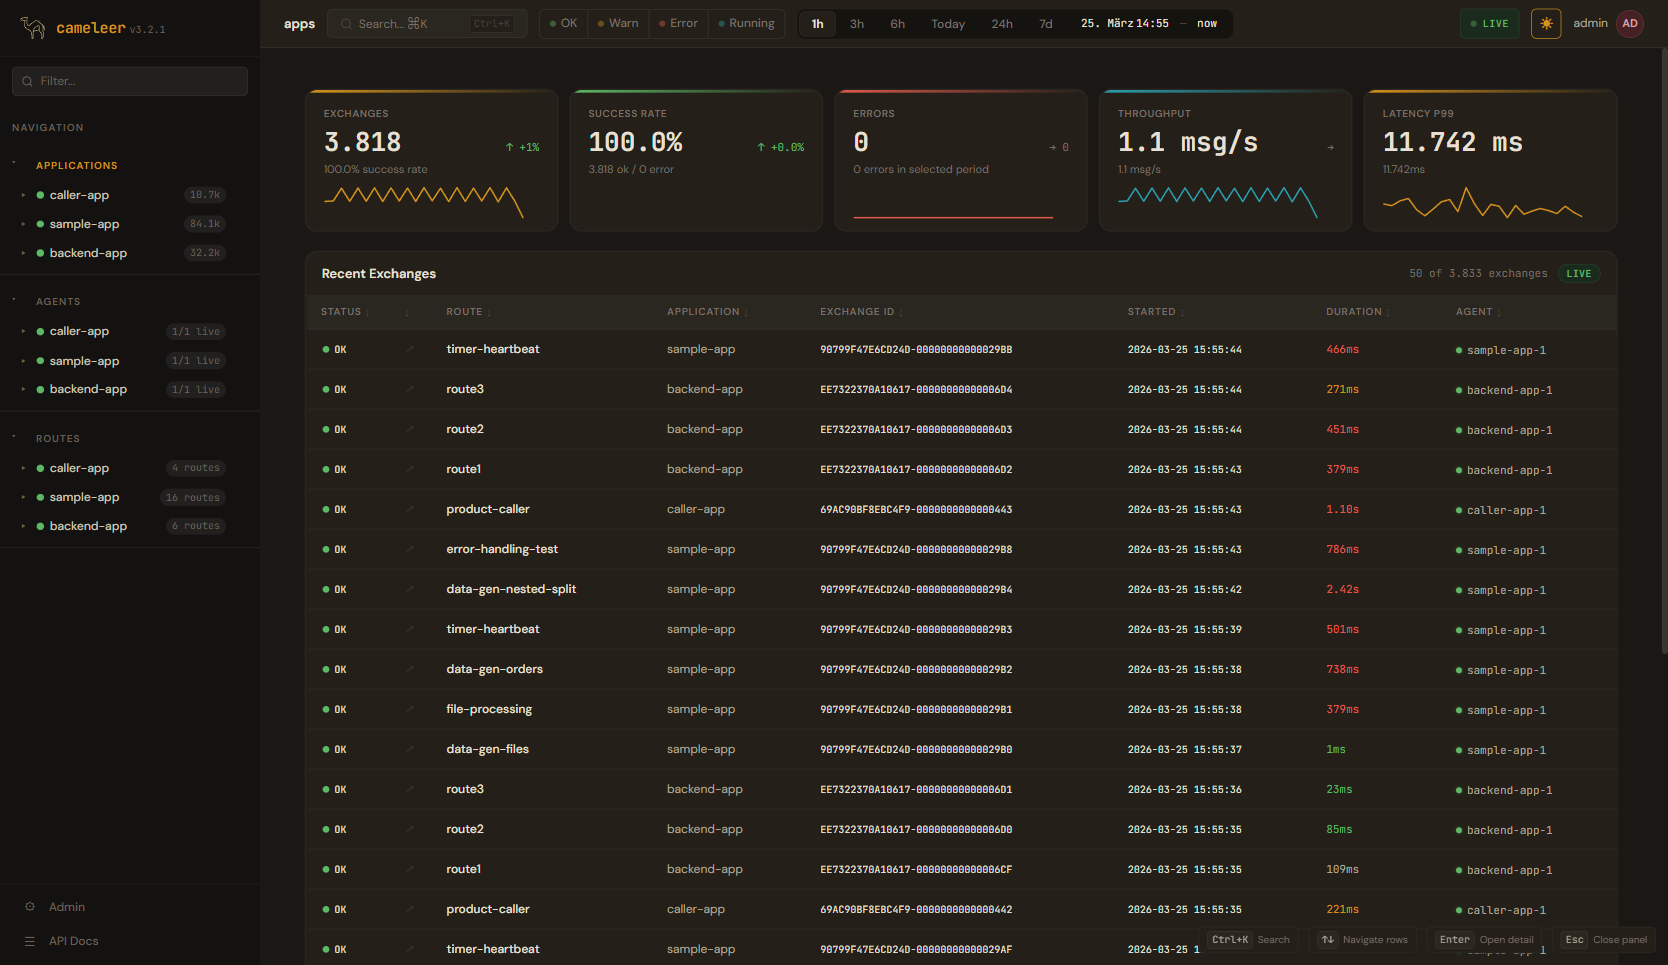Click the cameleer camel logo
Viewport: 1668px width, 965px height.
click(x=33, y=28)
